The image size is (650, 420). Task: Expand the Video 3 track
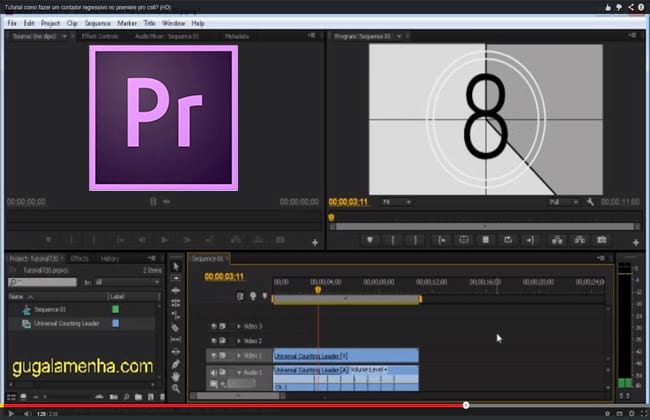click(239, 326)
